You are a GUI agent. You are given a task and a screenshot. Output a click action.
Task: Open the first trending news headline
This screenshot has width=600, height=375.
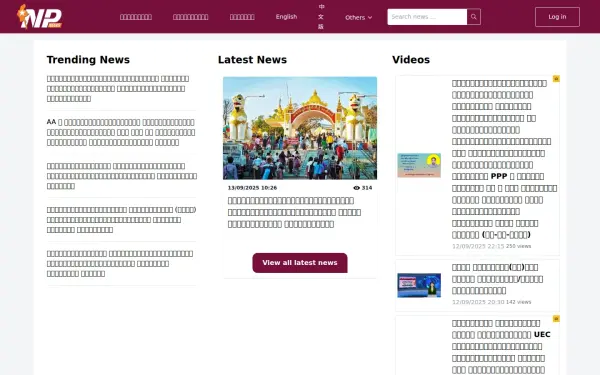(x=118, y=88)
